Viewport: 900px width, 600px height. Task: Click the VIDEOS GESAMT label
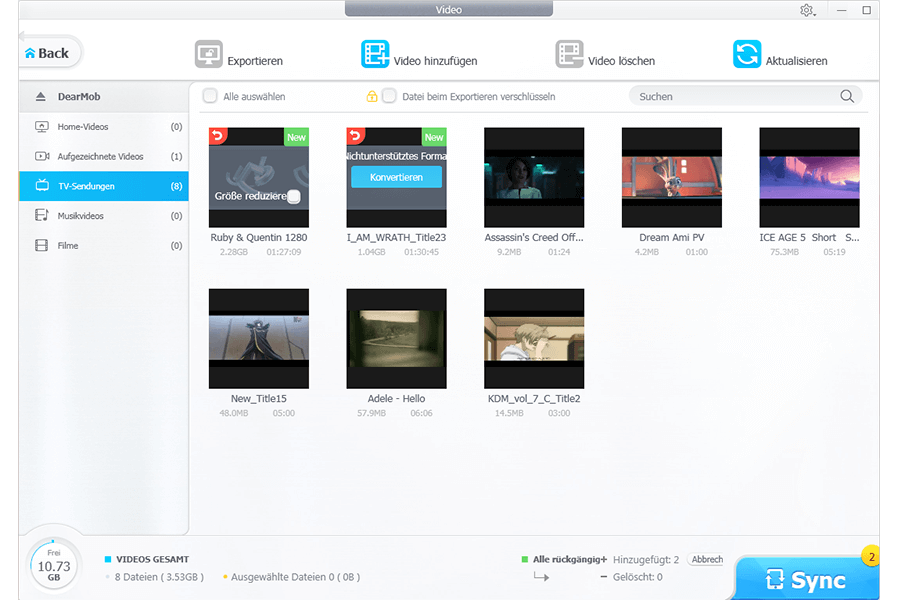[153, 559]
